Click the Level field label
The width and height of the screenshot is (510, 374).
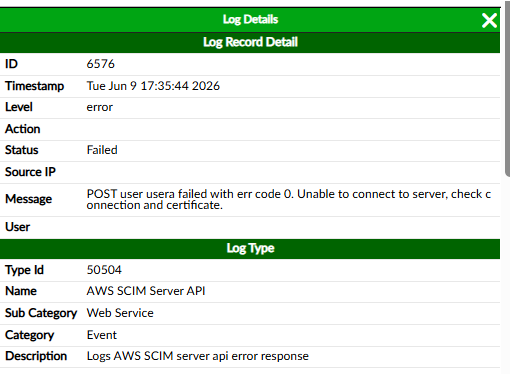[x=19, y=107]
